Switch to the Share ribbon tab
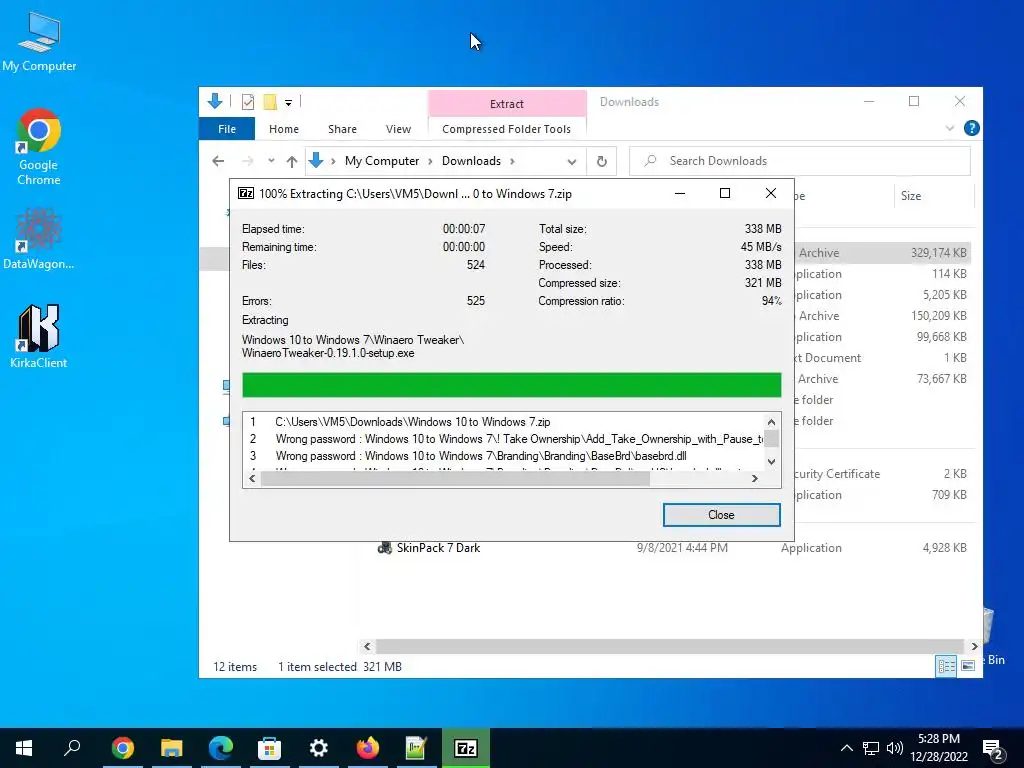The height and width of the screenshot is (768, 1024). click(342, 129)
